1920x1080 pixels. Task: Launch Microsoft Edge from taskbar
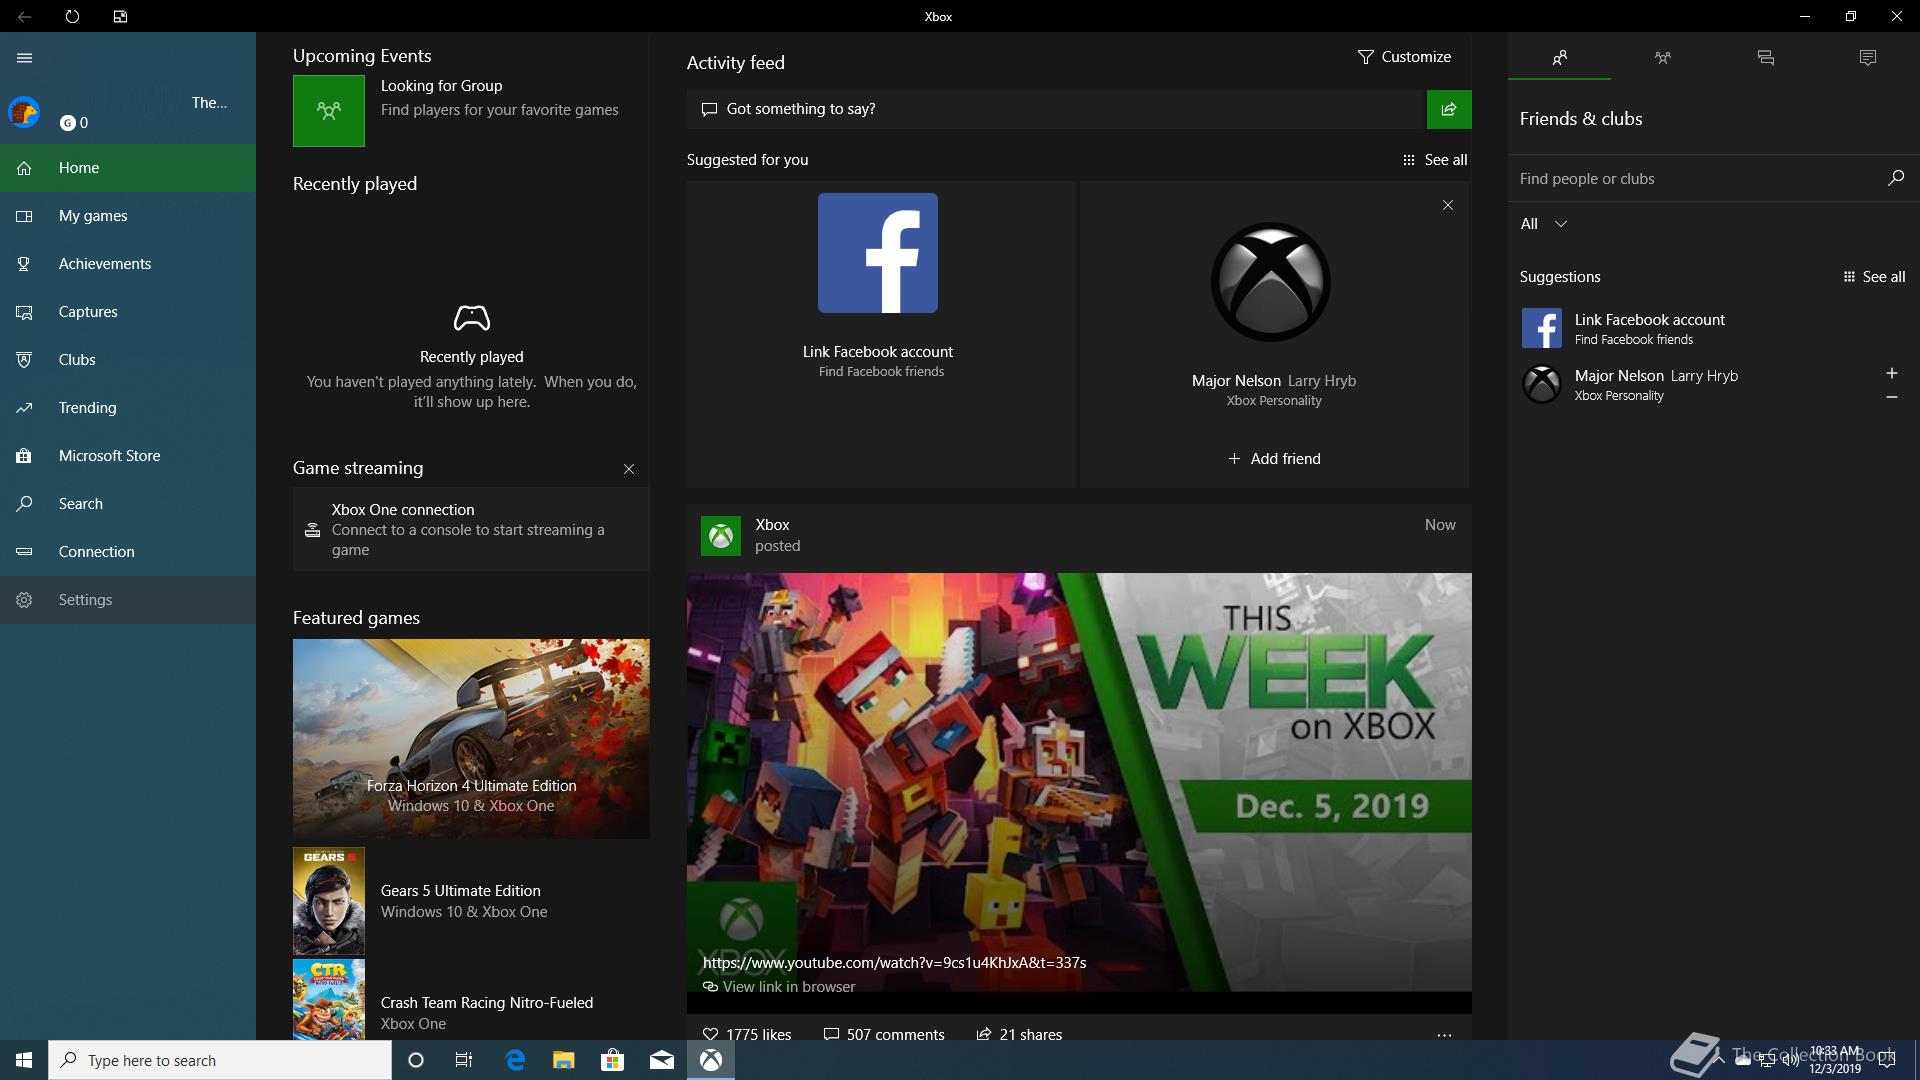515,1060
